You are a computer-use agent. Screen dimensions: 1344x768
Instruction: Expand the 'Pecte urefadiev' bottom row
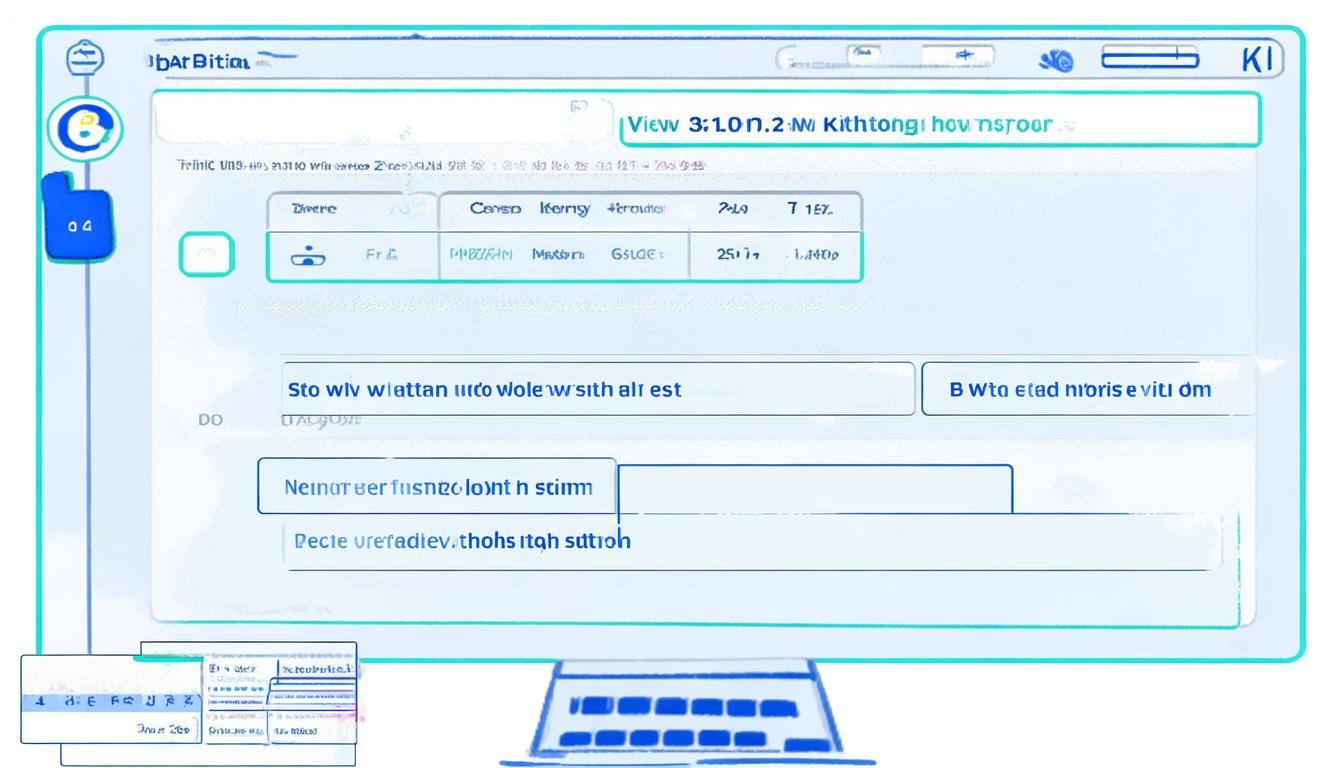[x=750, y=542]
